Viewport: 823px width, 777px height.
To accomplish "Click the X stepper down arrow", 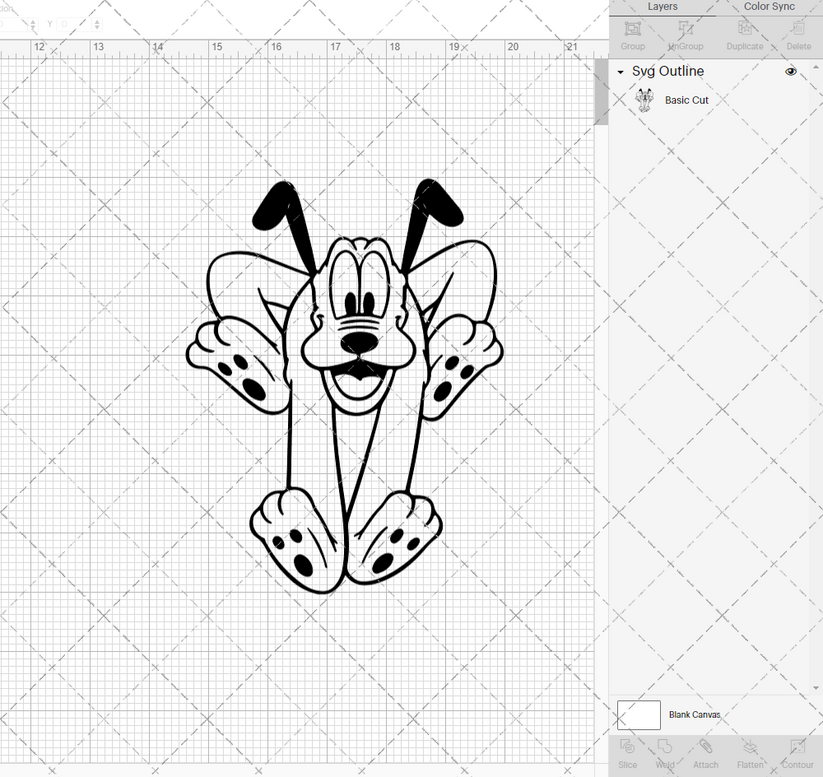I will click(x=33, y=29).
